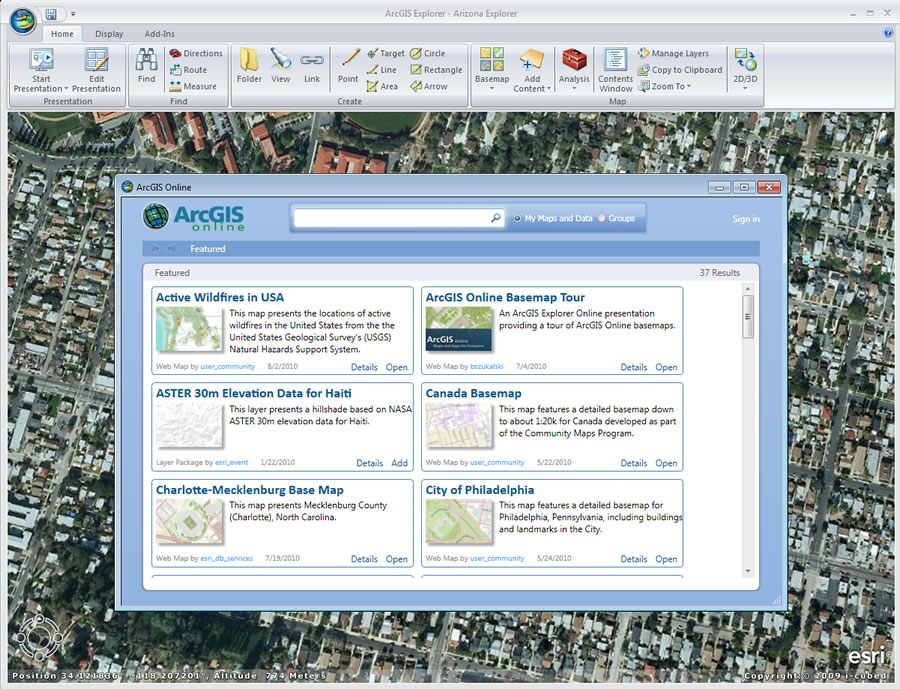View Details for ArcGIS Online Basemap Tour
The width and height of the screenshot is (900, 689).
click(x=634, y=367)
